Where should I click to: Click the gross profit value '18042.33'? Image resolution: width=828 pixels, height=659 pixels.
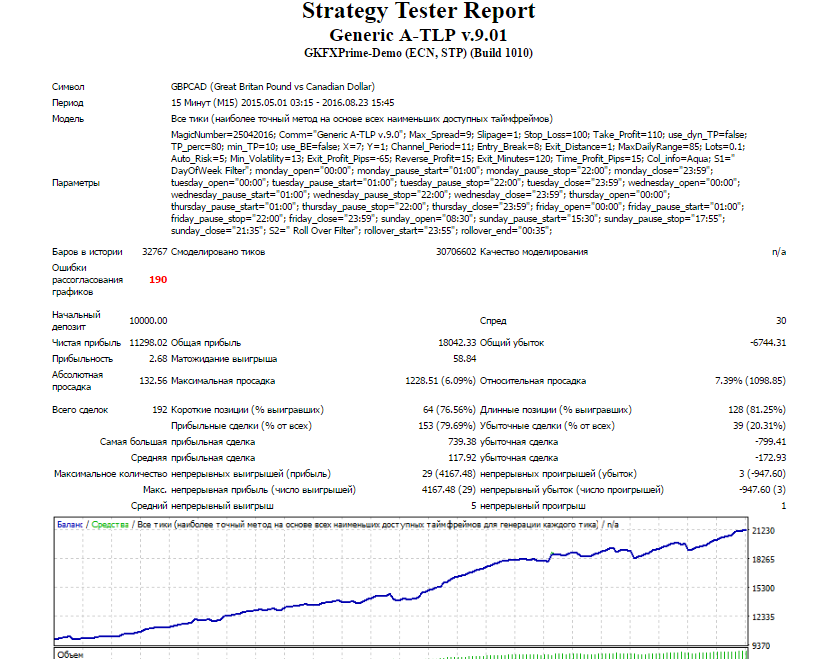457,343
